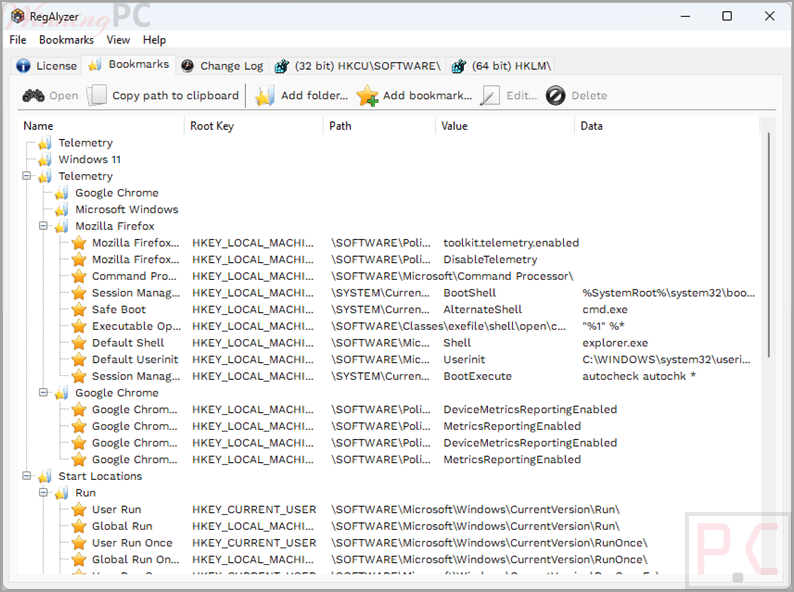Click the star icon beside Default Userinit
The image size is (794, 592).
[78, 360]
